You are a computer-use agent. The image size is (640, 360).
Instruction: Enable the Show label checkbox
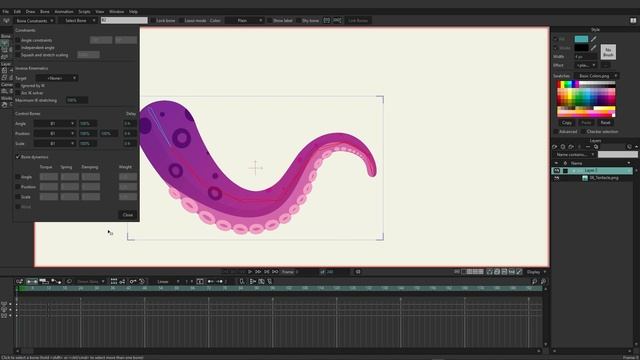pos(269,20)
